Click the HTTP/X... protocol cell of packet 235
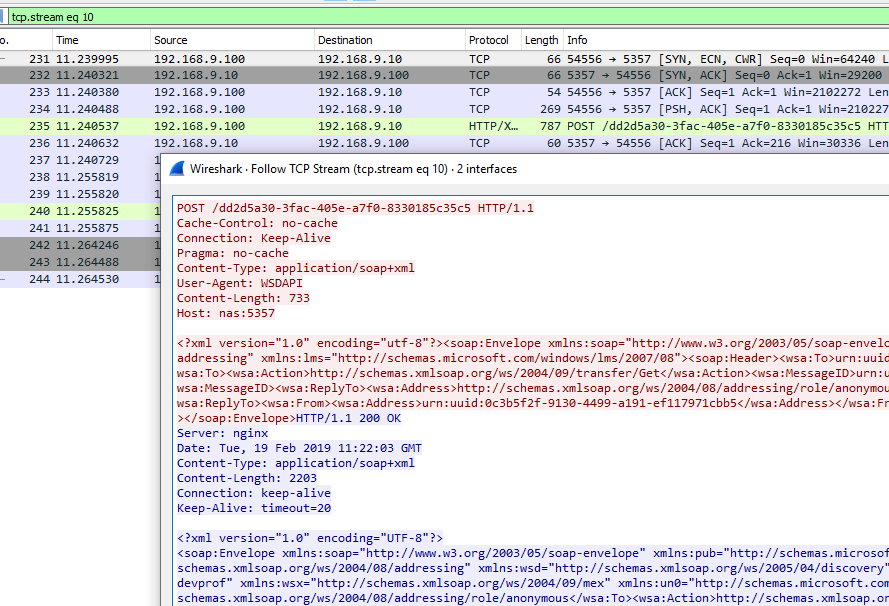 493,126
